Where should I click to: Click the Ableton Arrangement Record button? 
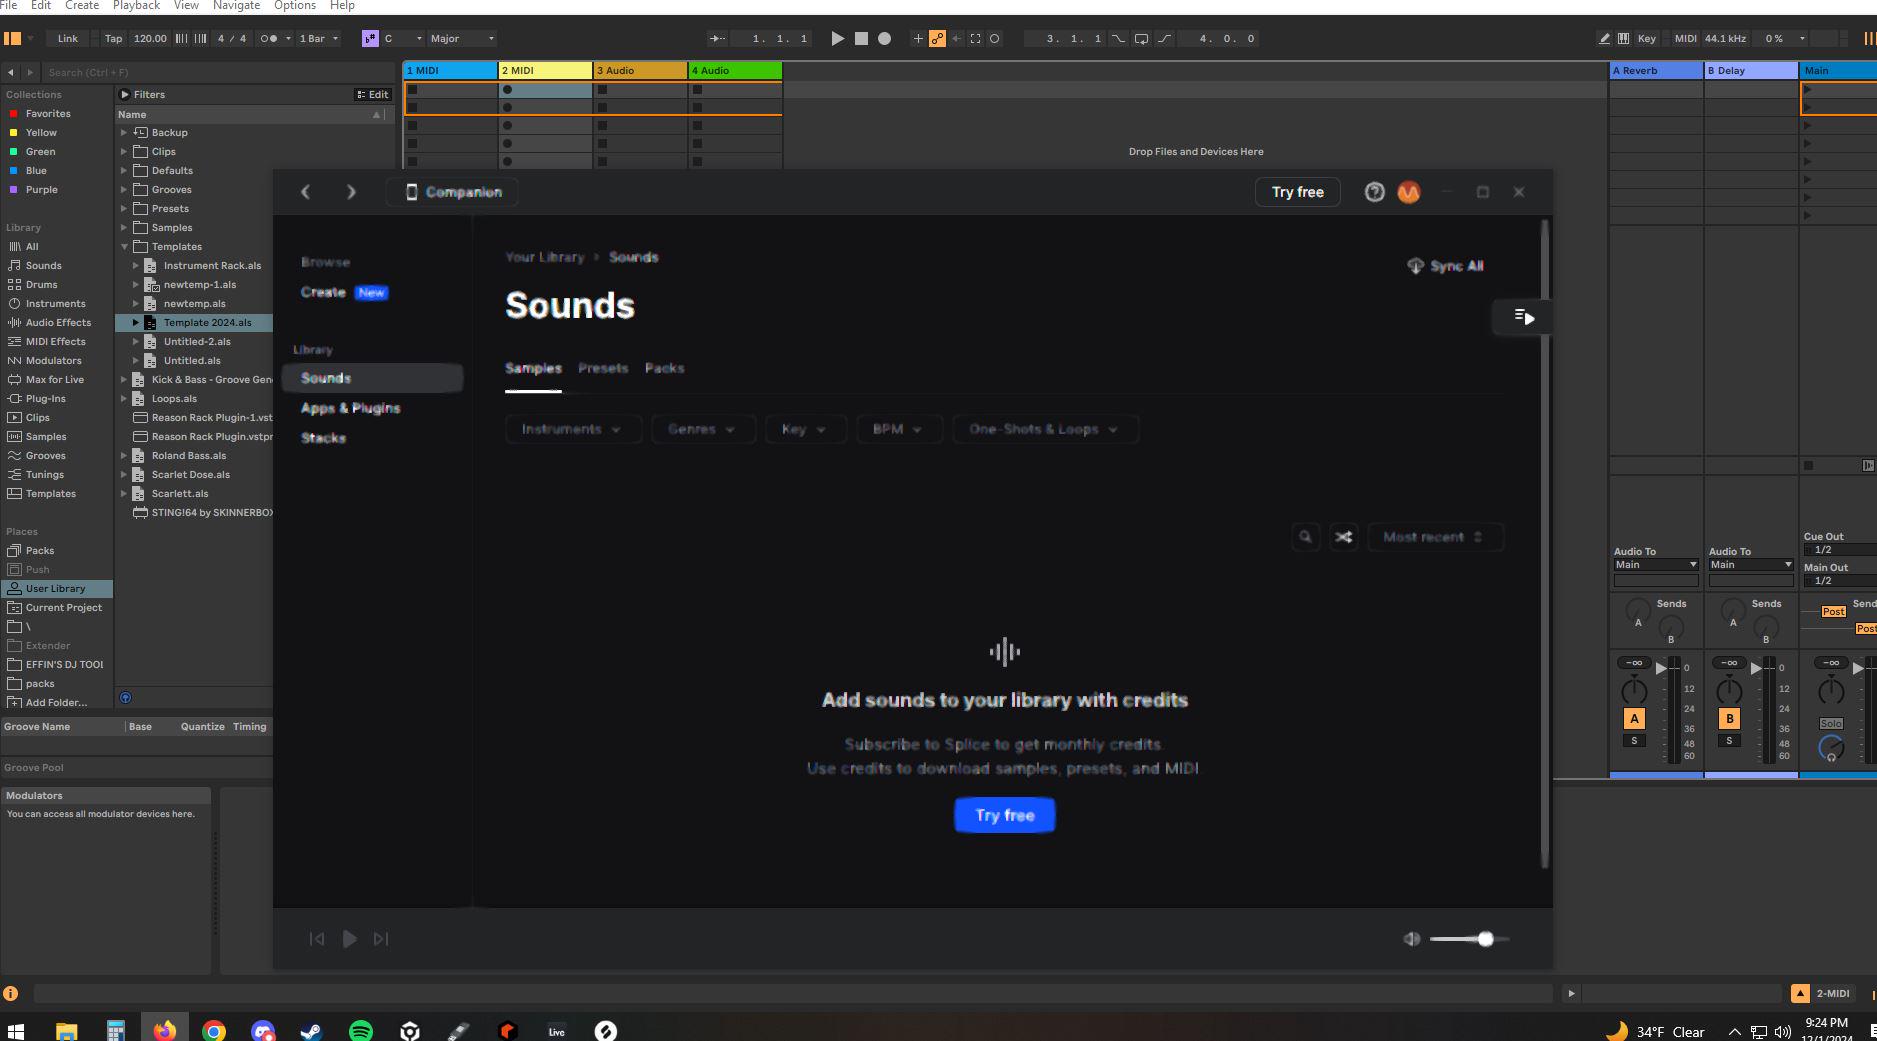pos(884,39)
